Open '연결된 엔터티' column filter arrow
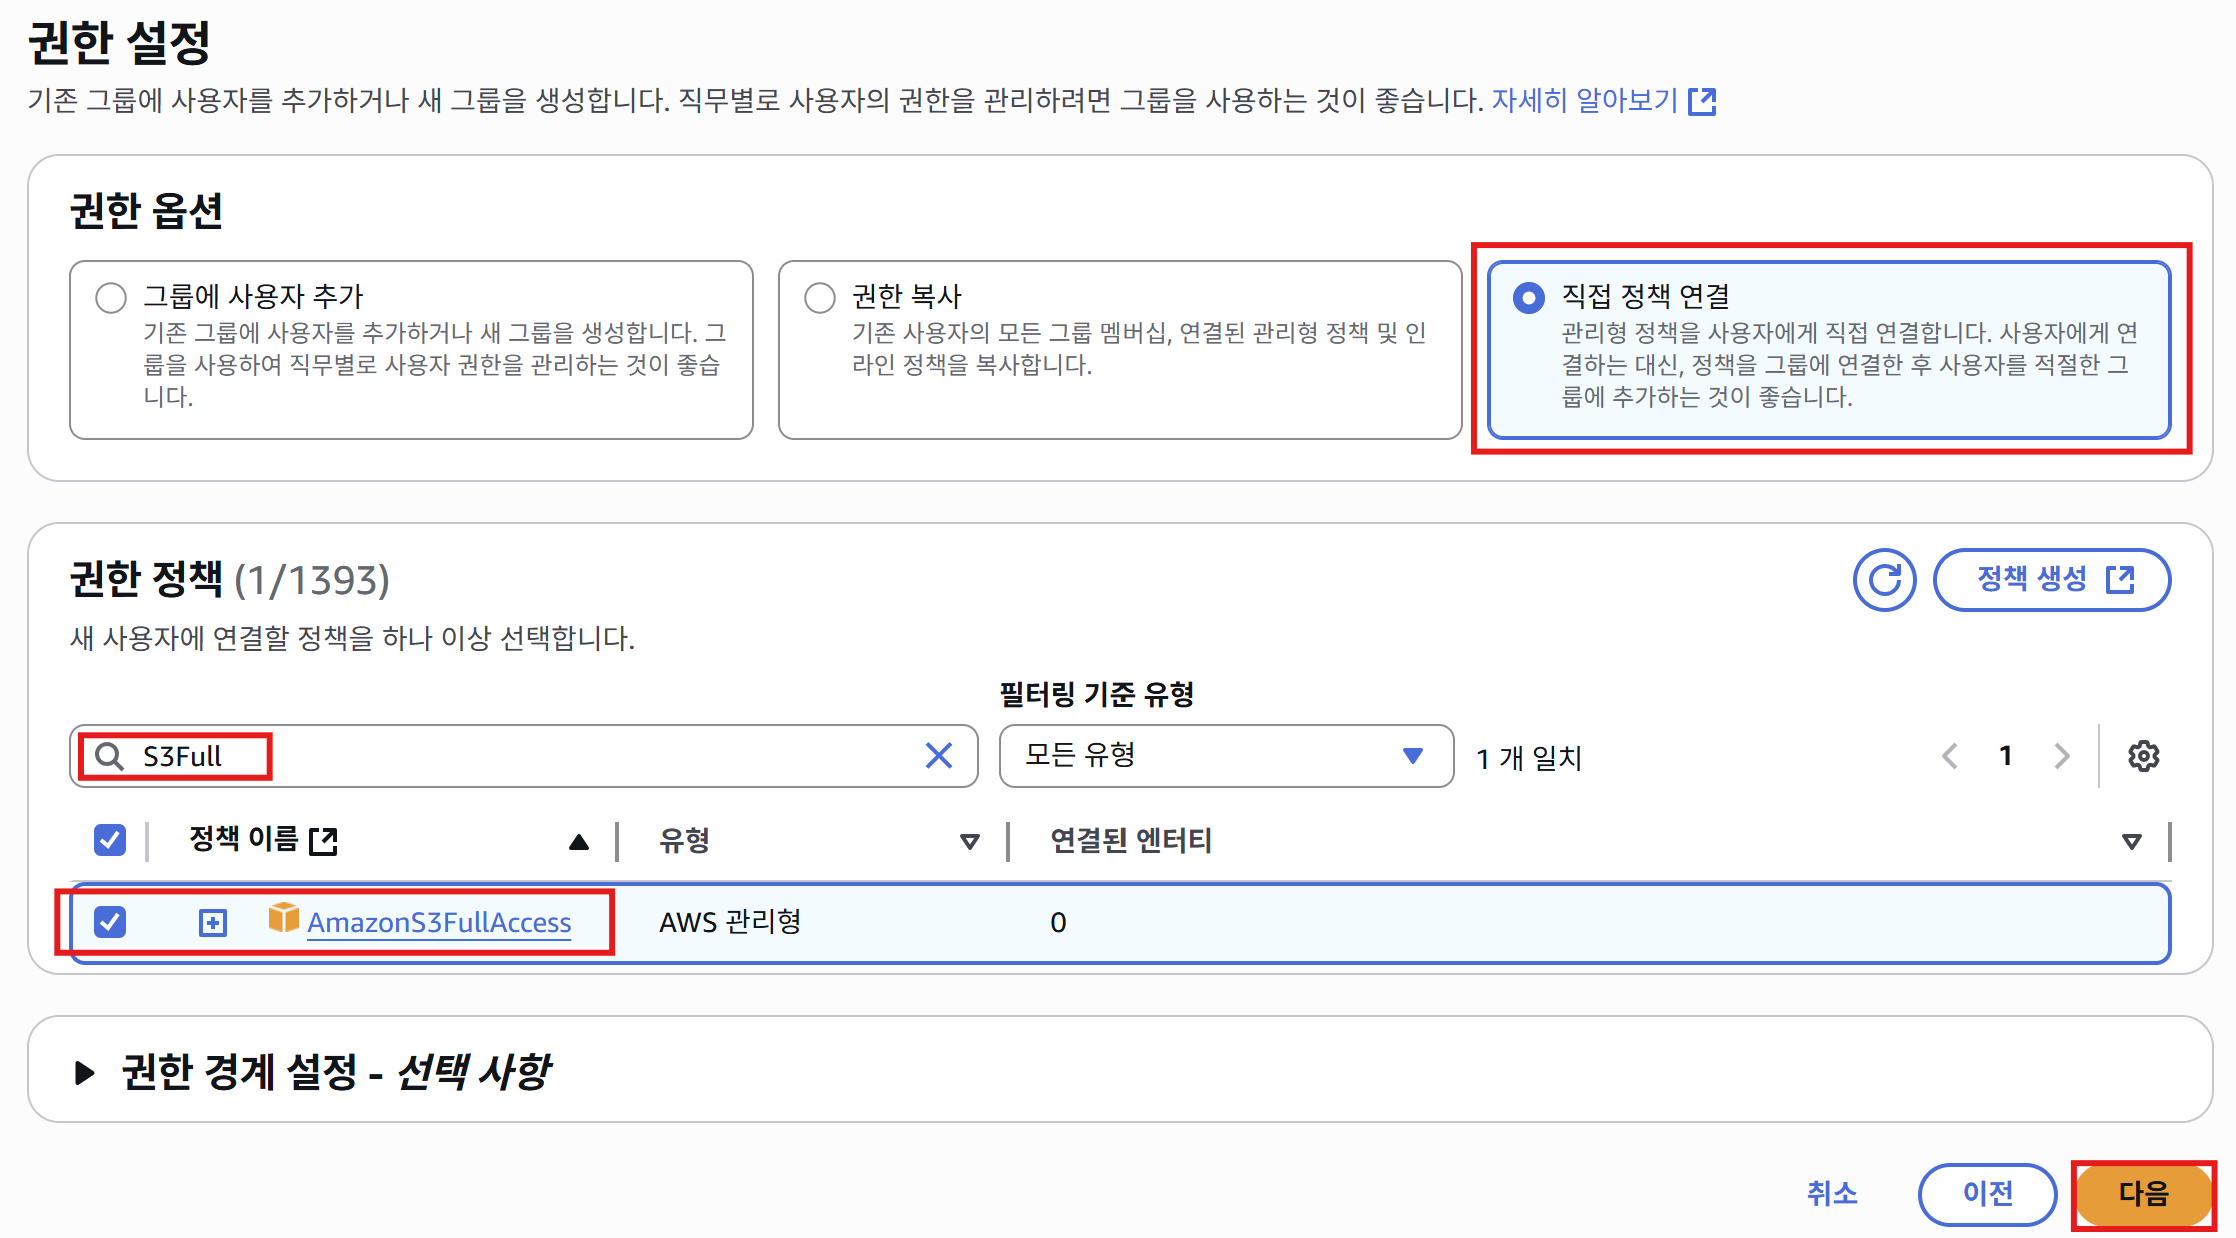 [2131, 842]
